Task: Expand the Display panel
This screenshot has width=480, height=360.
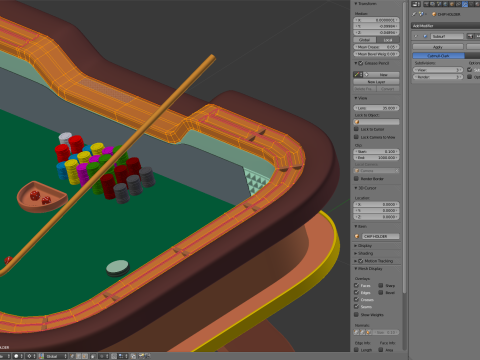Action: tap(356, 246)
